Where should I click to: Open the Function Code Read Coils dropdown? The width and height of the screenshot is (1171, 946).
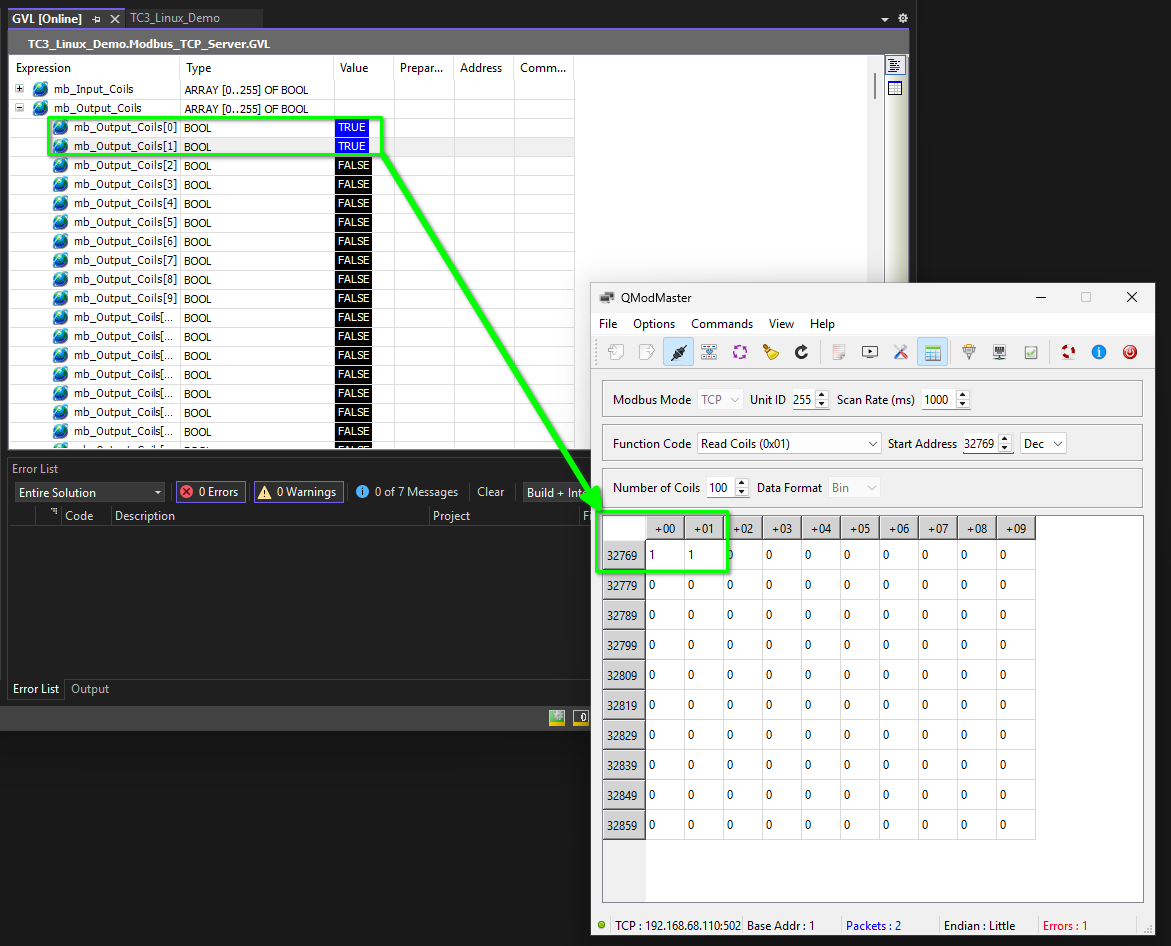coord(789,444)
